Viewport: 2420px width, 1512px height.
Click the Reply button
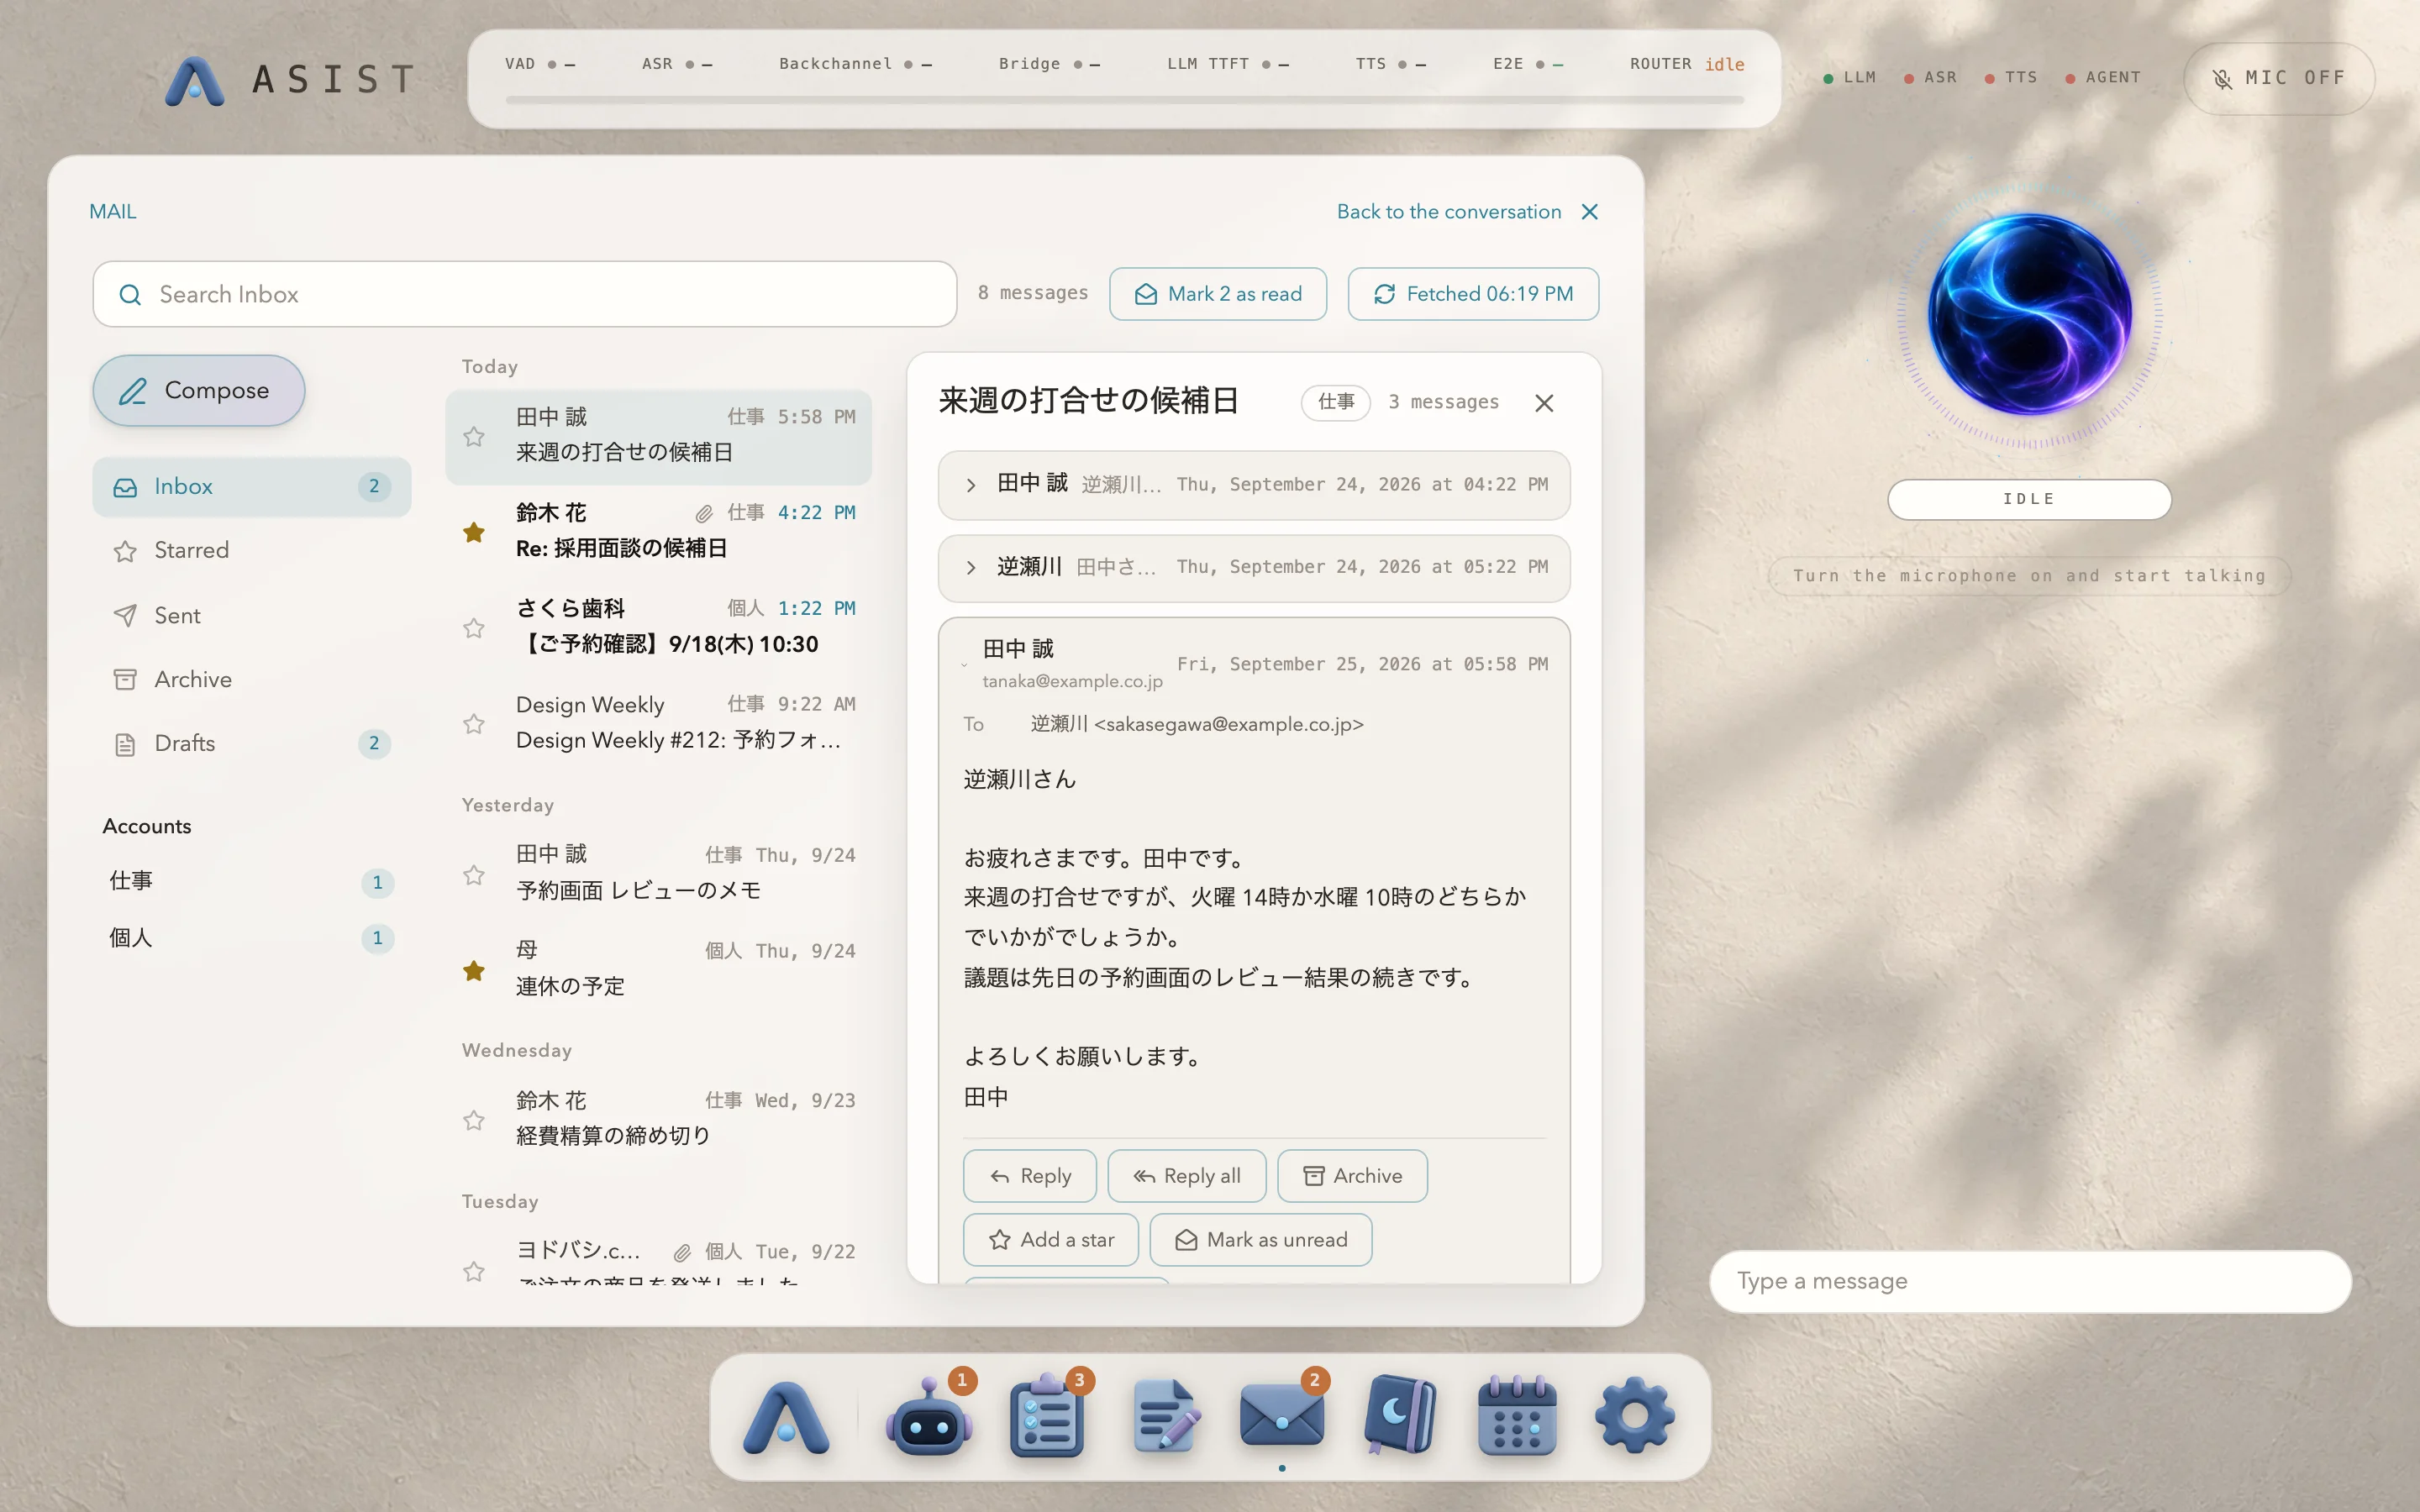1030,1176
